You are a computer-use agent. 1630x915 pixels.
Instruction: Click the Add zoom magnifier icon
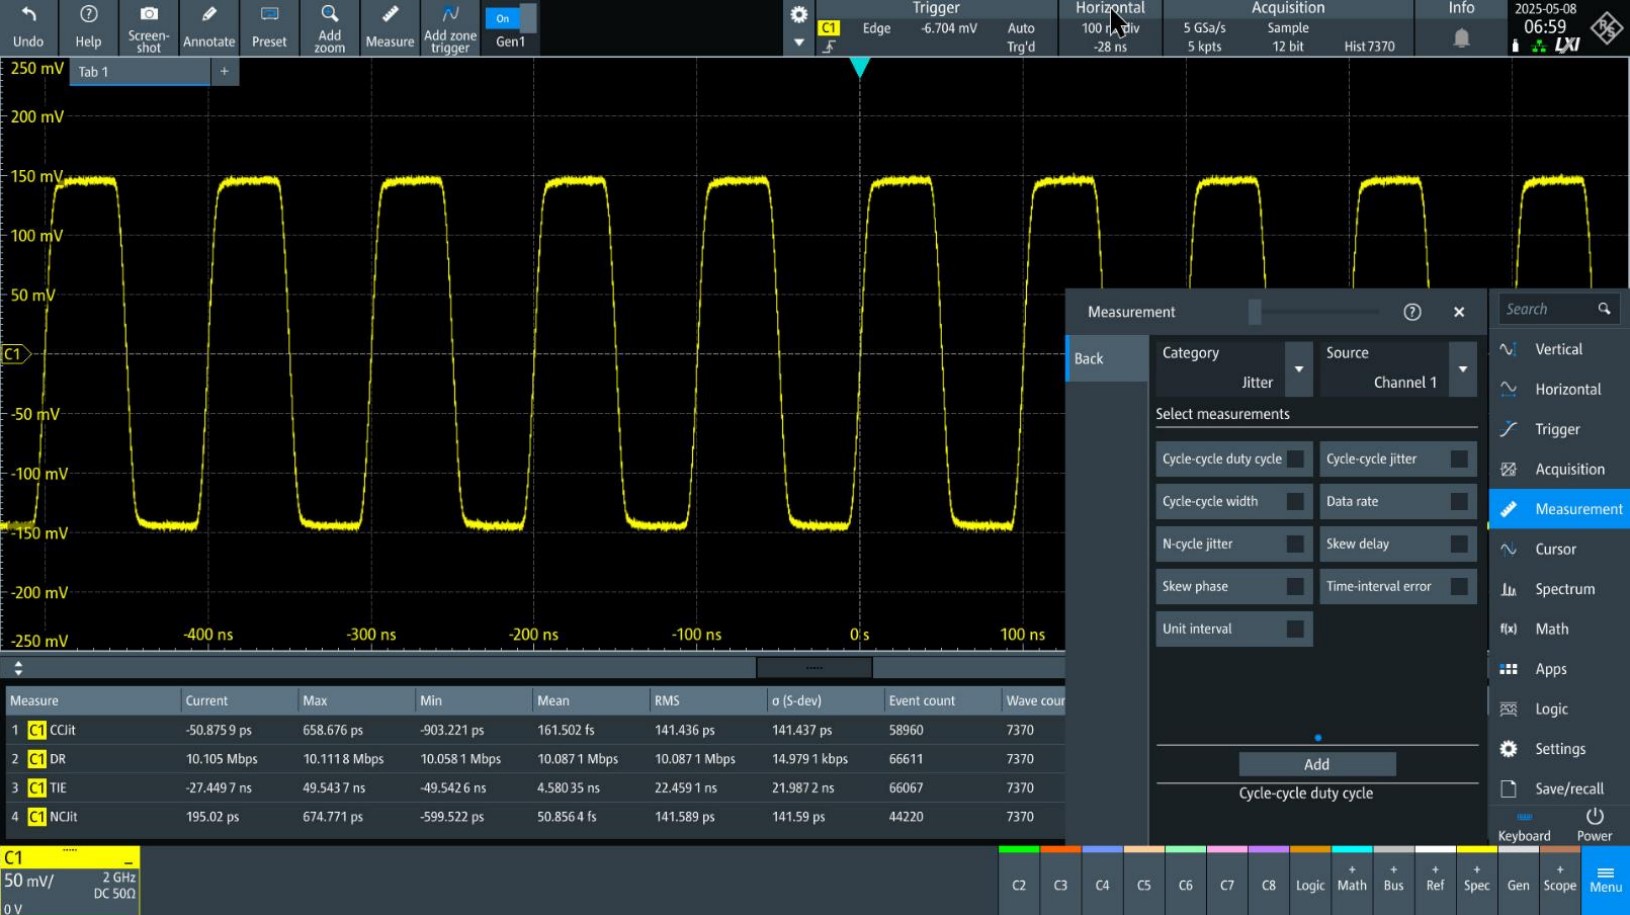tap(329, 15)
